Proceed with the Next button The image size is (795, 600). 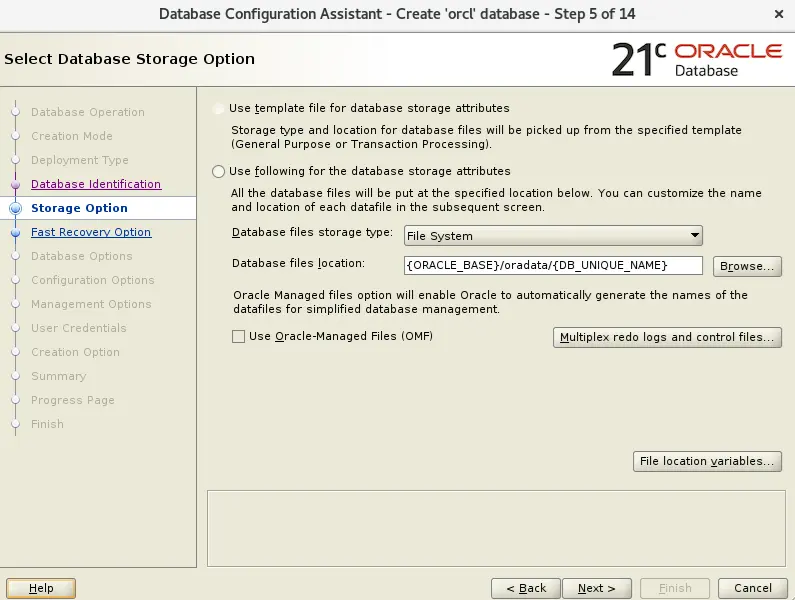597,588
